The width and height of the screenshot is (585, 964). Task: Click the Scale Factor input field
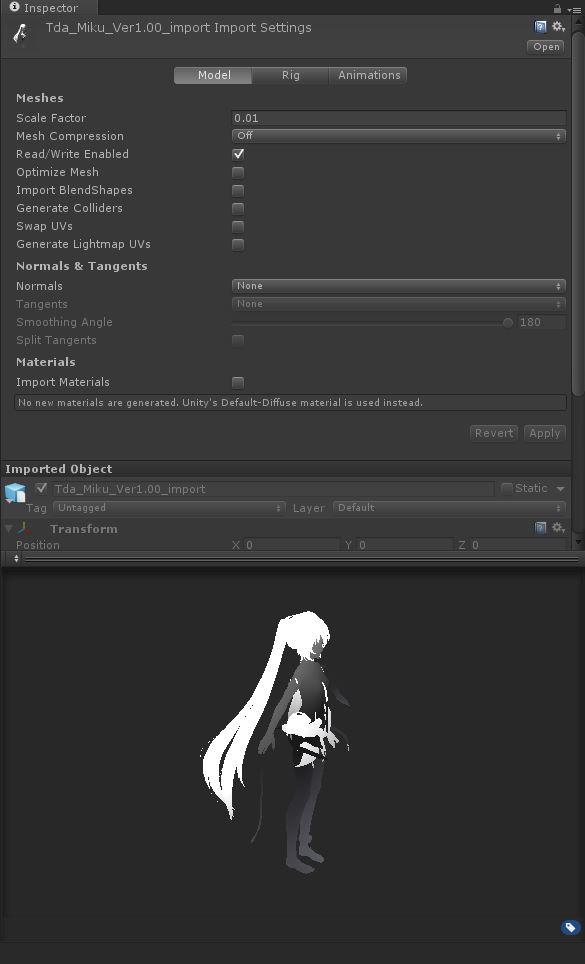click(x=398, y=118)
